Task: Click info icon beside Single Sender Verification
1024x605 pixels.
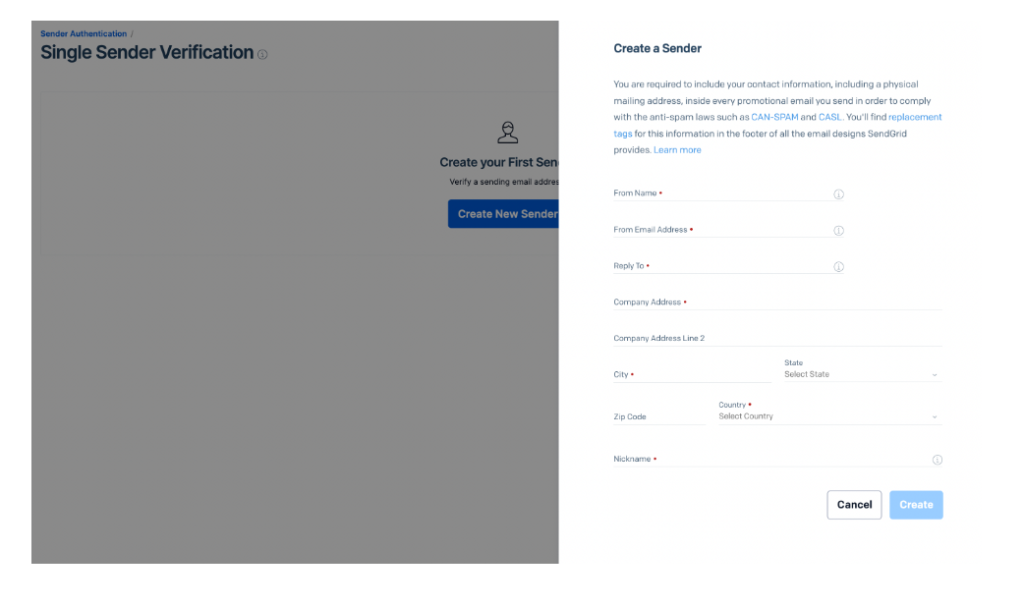Action: tap(262, 55)
